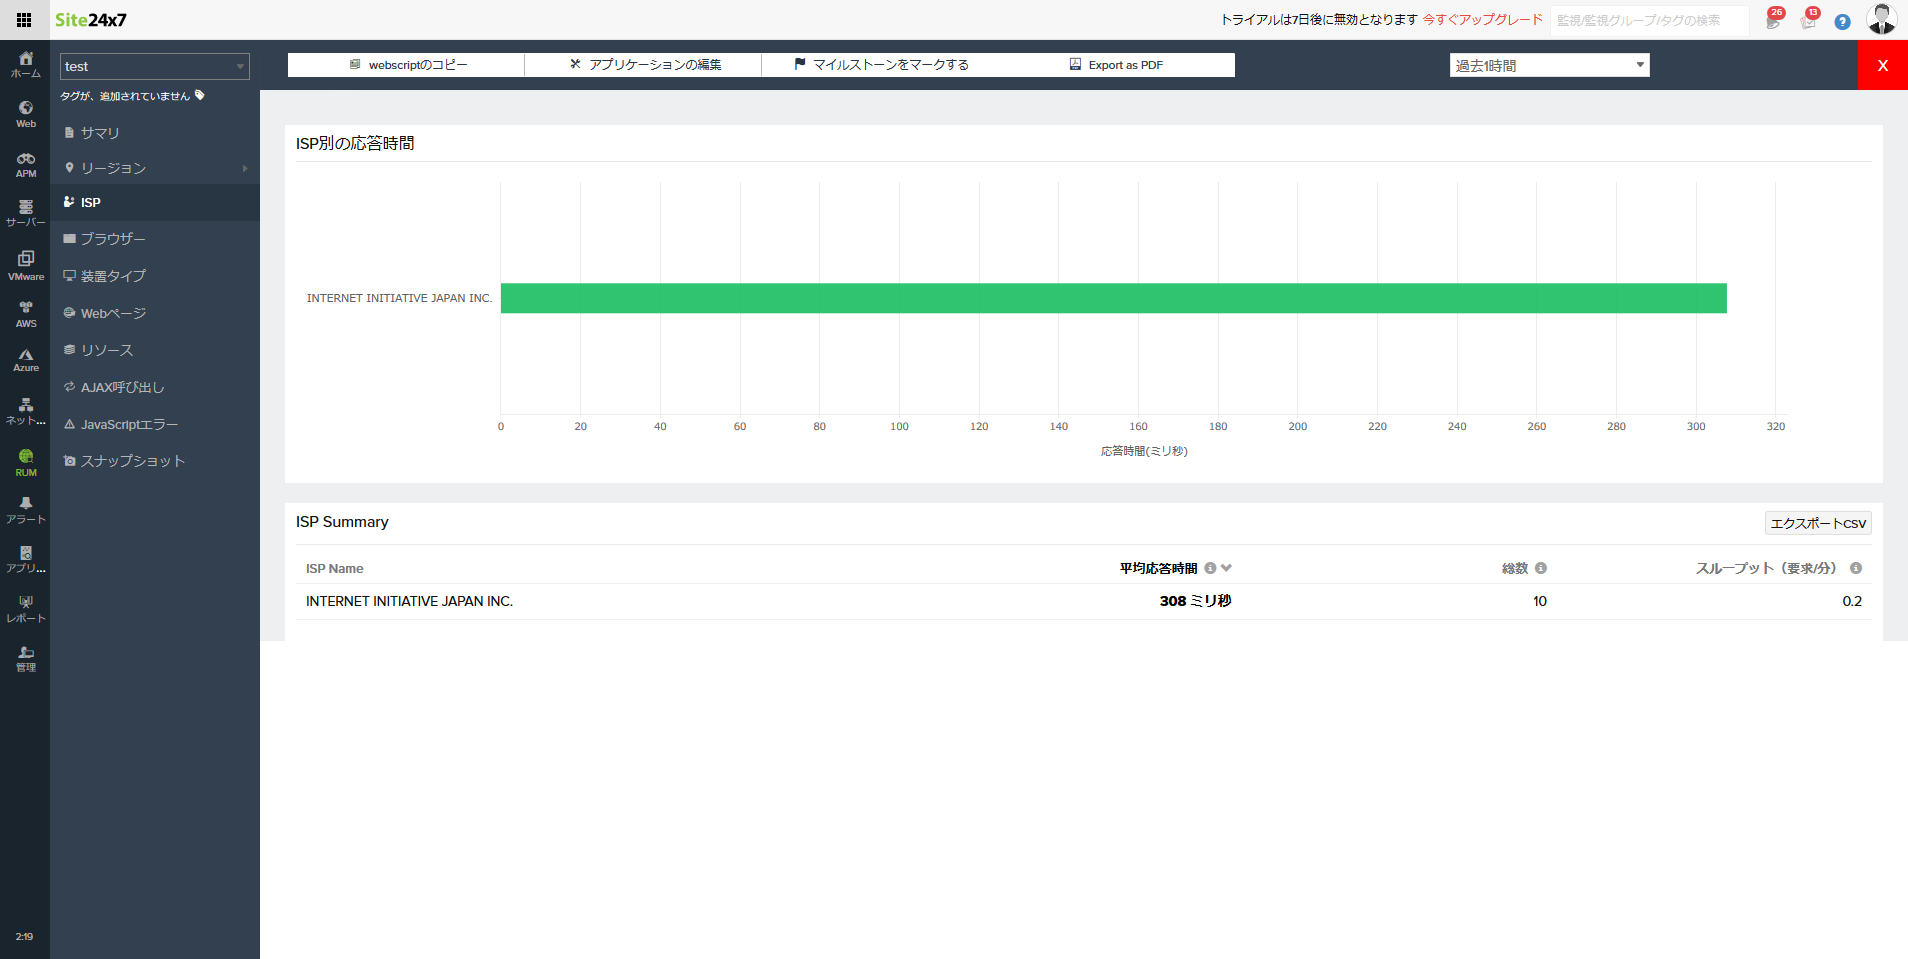Open the help question mark icon
Screen dimensions: 1908x959
pyautogui.click(x=1842, y=21)
